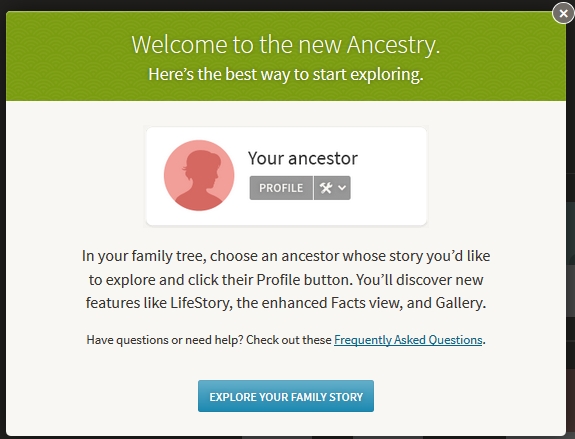Screen dimensions: 575x439
Task: Click the hammer and wrench tools icon
Action: tap(326, 188)
